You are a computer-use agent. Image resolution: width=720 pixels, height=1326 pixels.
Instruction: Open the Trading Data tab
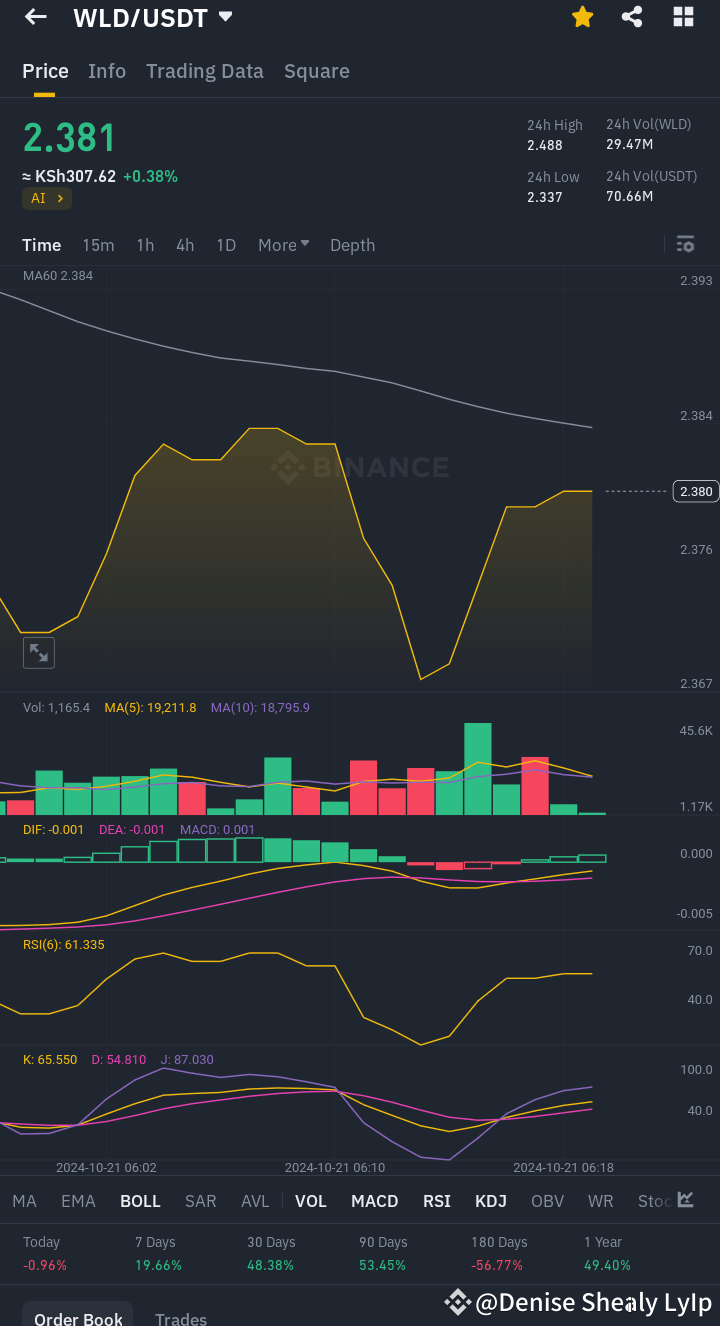(205, 71)
